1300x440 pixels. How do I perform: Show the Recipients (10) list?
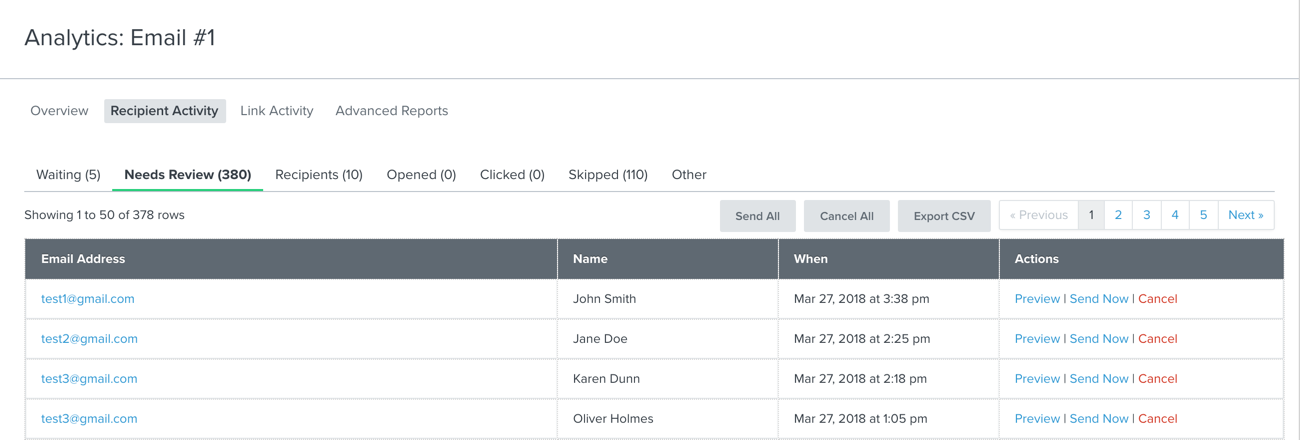pos(319,175)
